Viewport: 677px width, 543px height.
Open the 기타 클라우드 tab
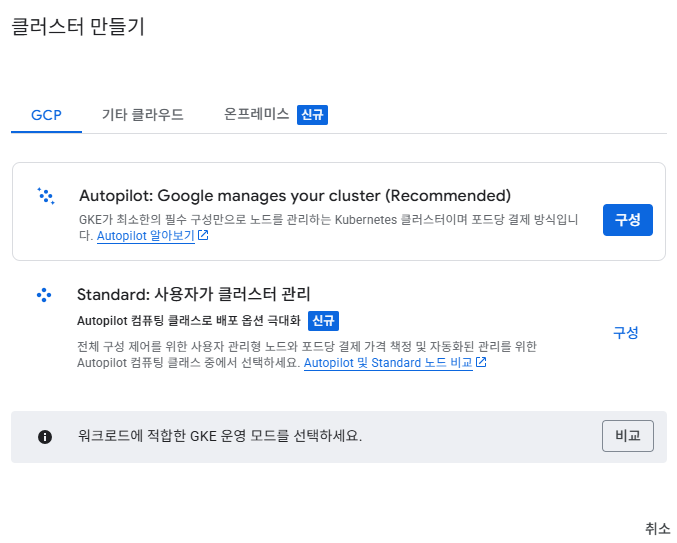[x=142, y=115]
